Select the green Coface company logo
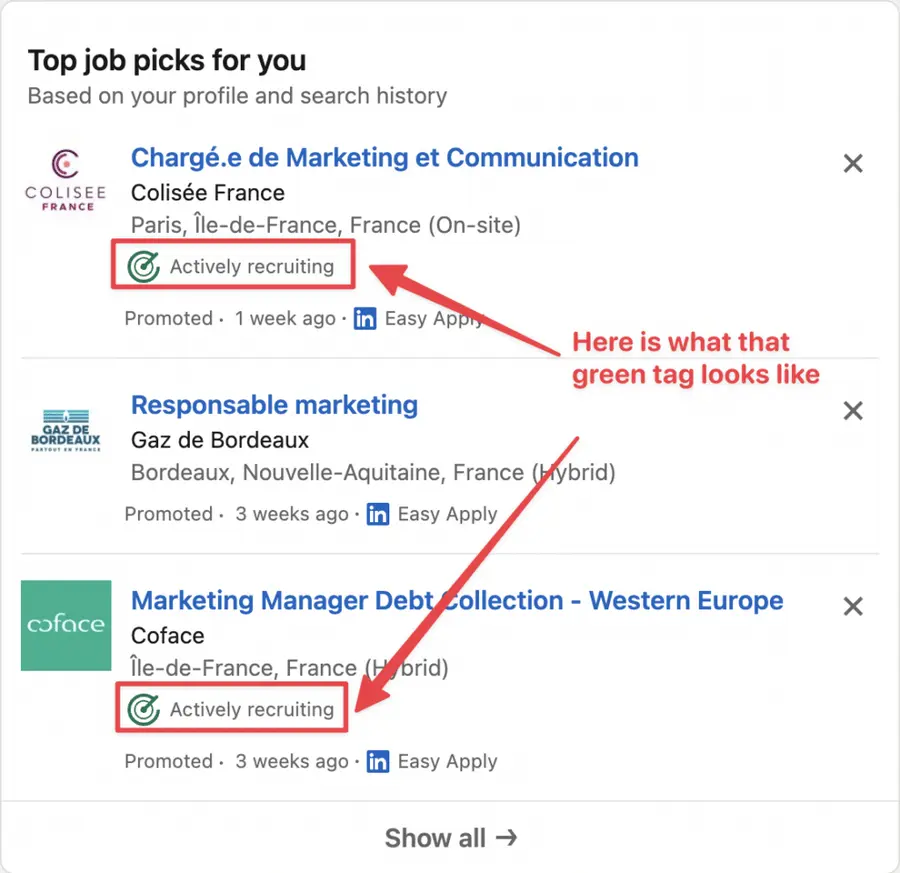 click(65, 626)
